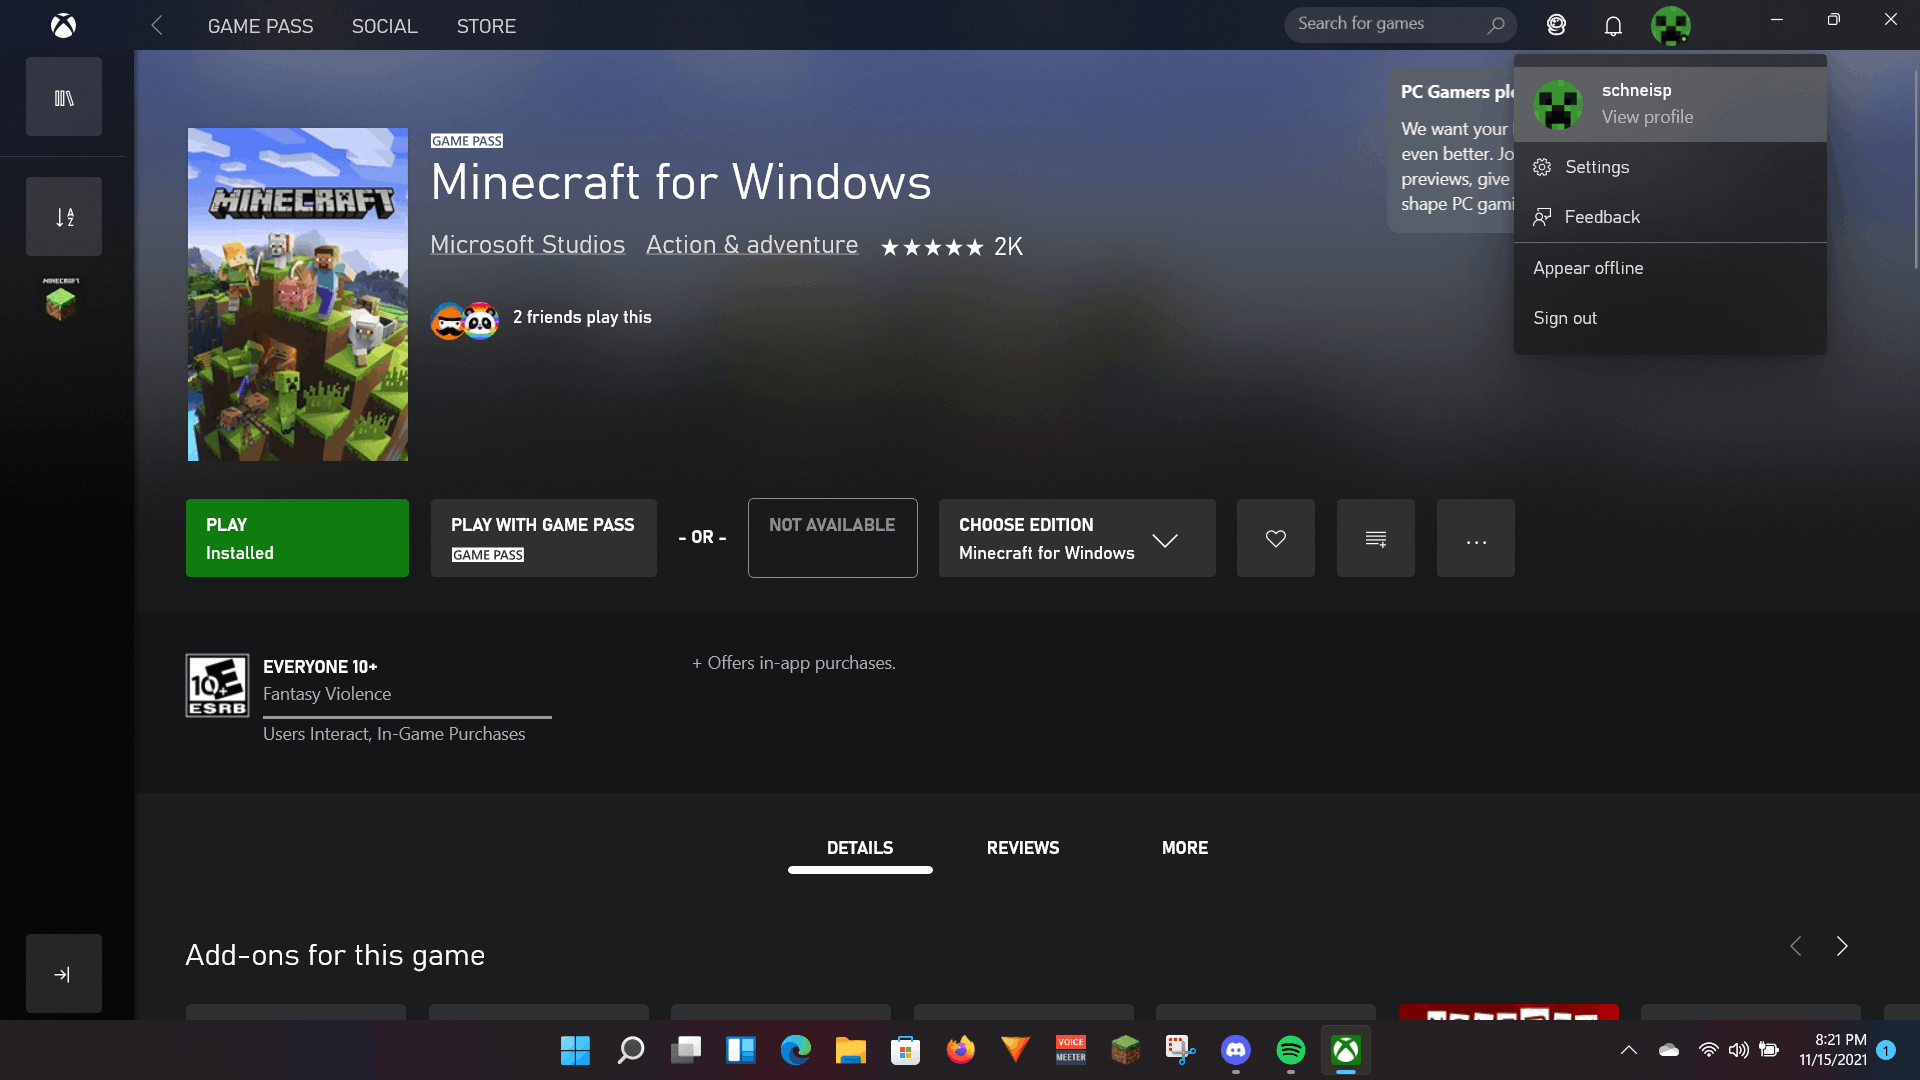Open Discord from taskbar
Image resolution: width=1920 pixels, height=1080 pixels.
(1236, 1050)
